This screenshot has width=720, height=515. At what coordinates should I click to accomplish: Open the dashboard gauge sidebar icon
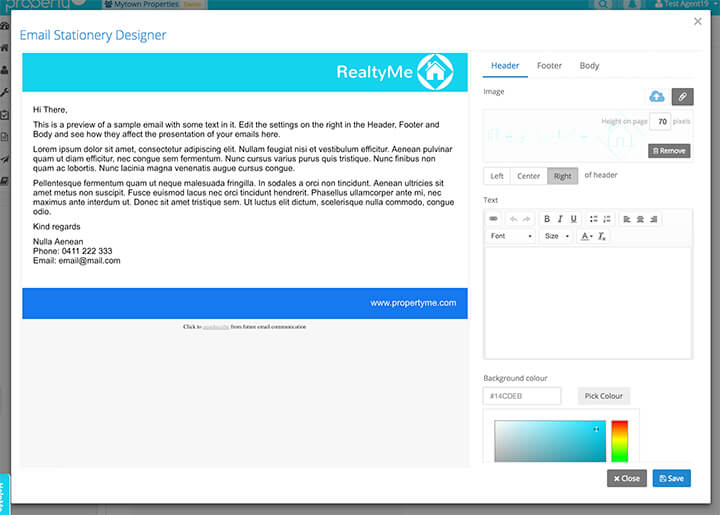5,26
